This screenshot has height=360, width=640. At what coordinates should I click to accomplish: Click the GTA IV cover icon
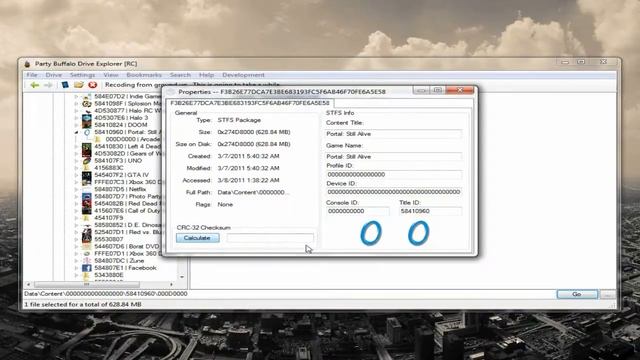87,175
